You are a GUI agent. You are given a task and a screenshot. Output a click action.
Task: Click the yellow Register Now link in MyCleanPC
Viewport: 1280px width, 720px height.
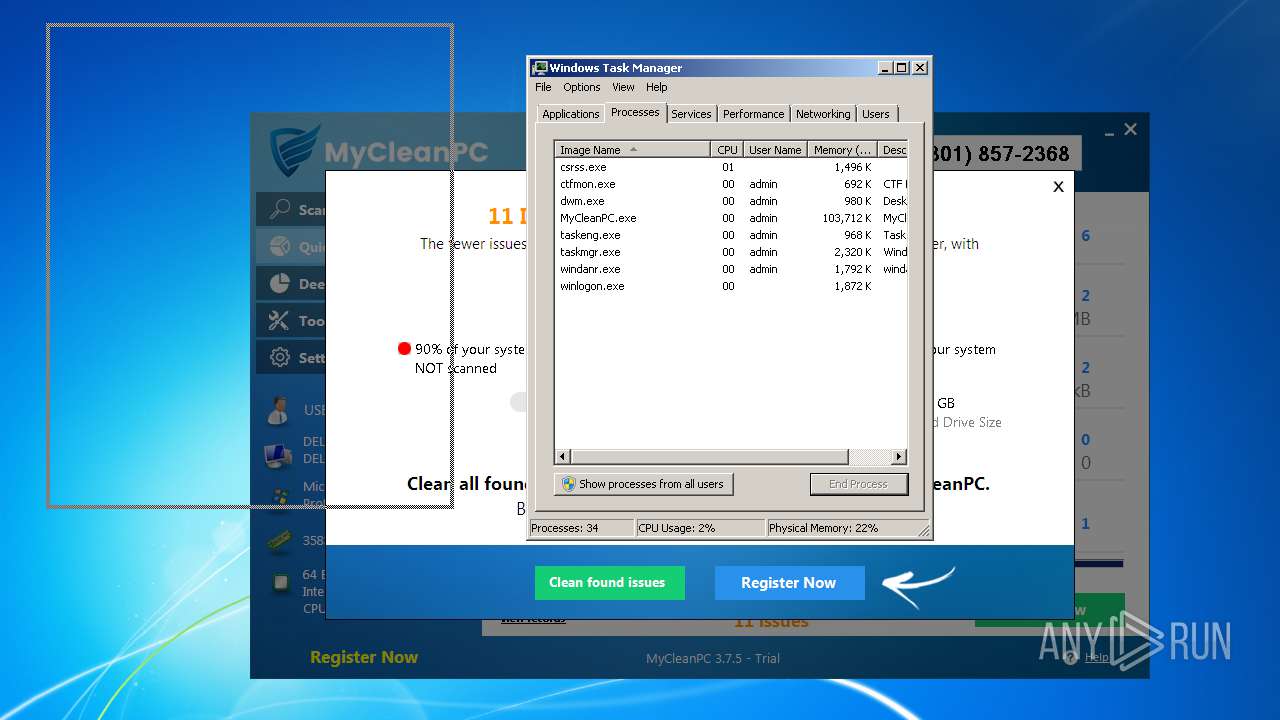[x=364, y=657]
